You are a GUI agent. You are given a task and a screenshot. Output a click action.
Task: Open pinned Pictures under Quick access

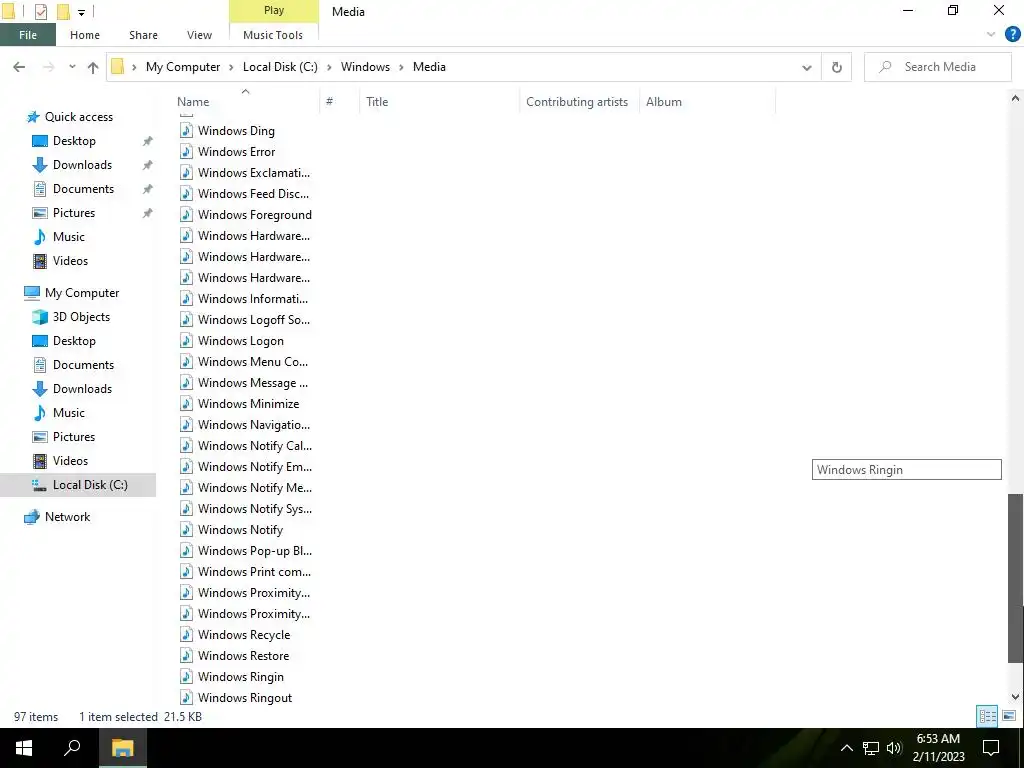[74, 213]
